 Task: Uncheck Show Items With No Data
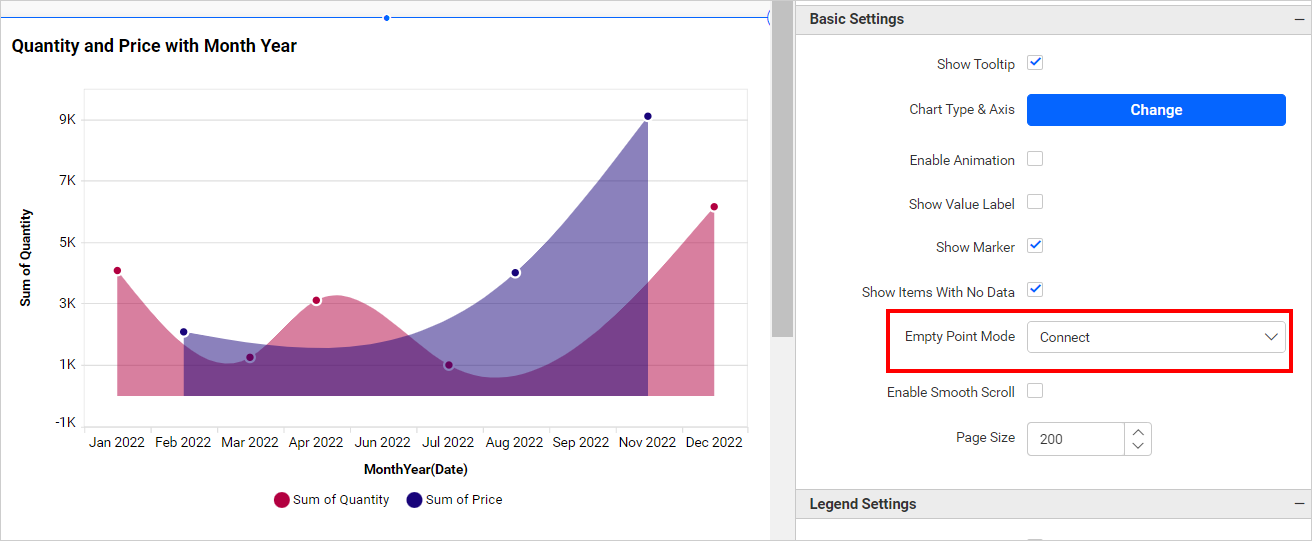click(1035, 290)
